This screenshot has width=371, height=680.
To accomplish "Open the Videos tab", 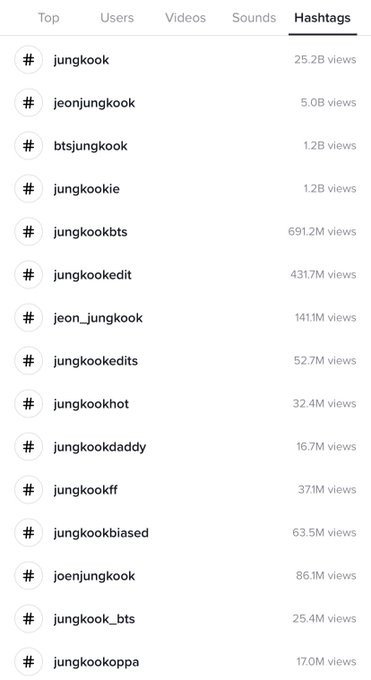I will click(x=185, y=18).
